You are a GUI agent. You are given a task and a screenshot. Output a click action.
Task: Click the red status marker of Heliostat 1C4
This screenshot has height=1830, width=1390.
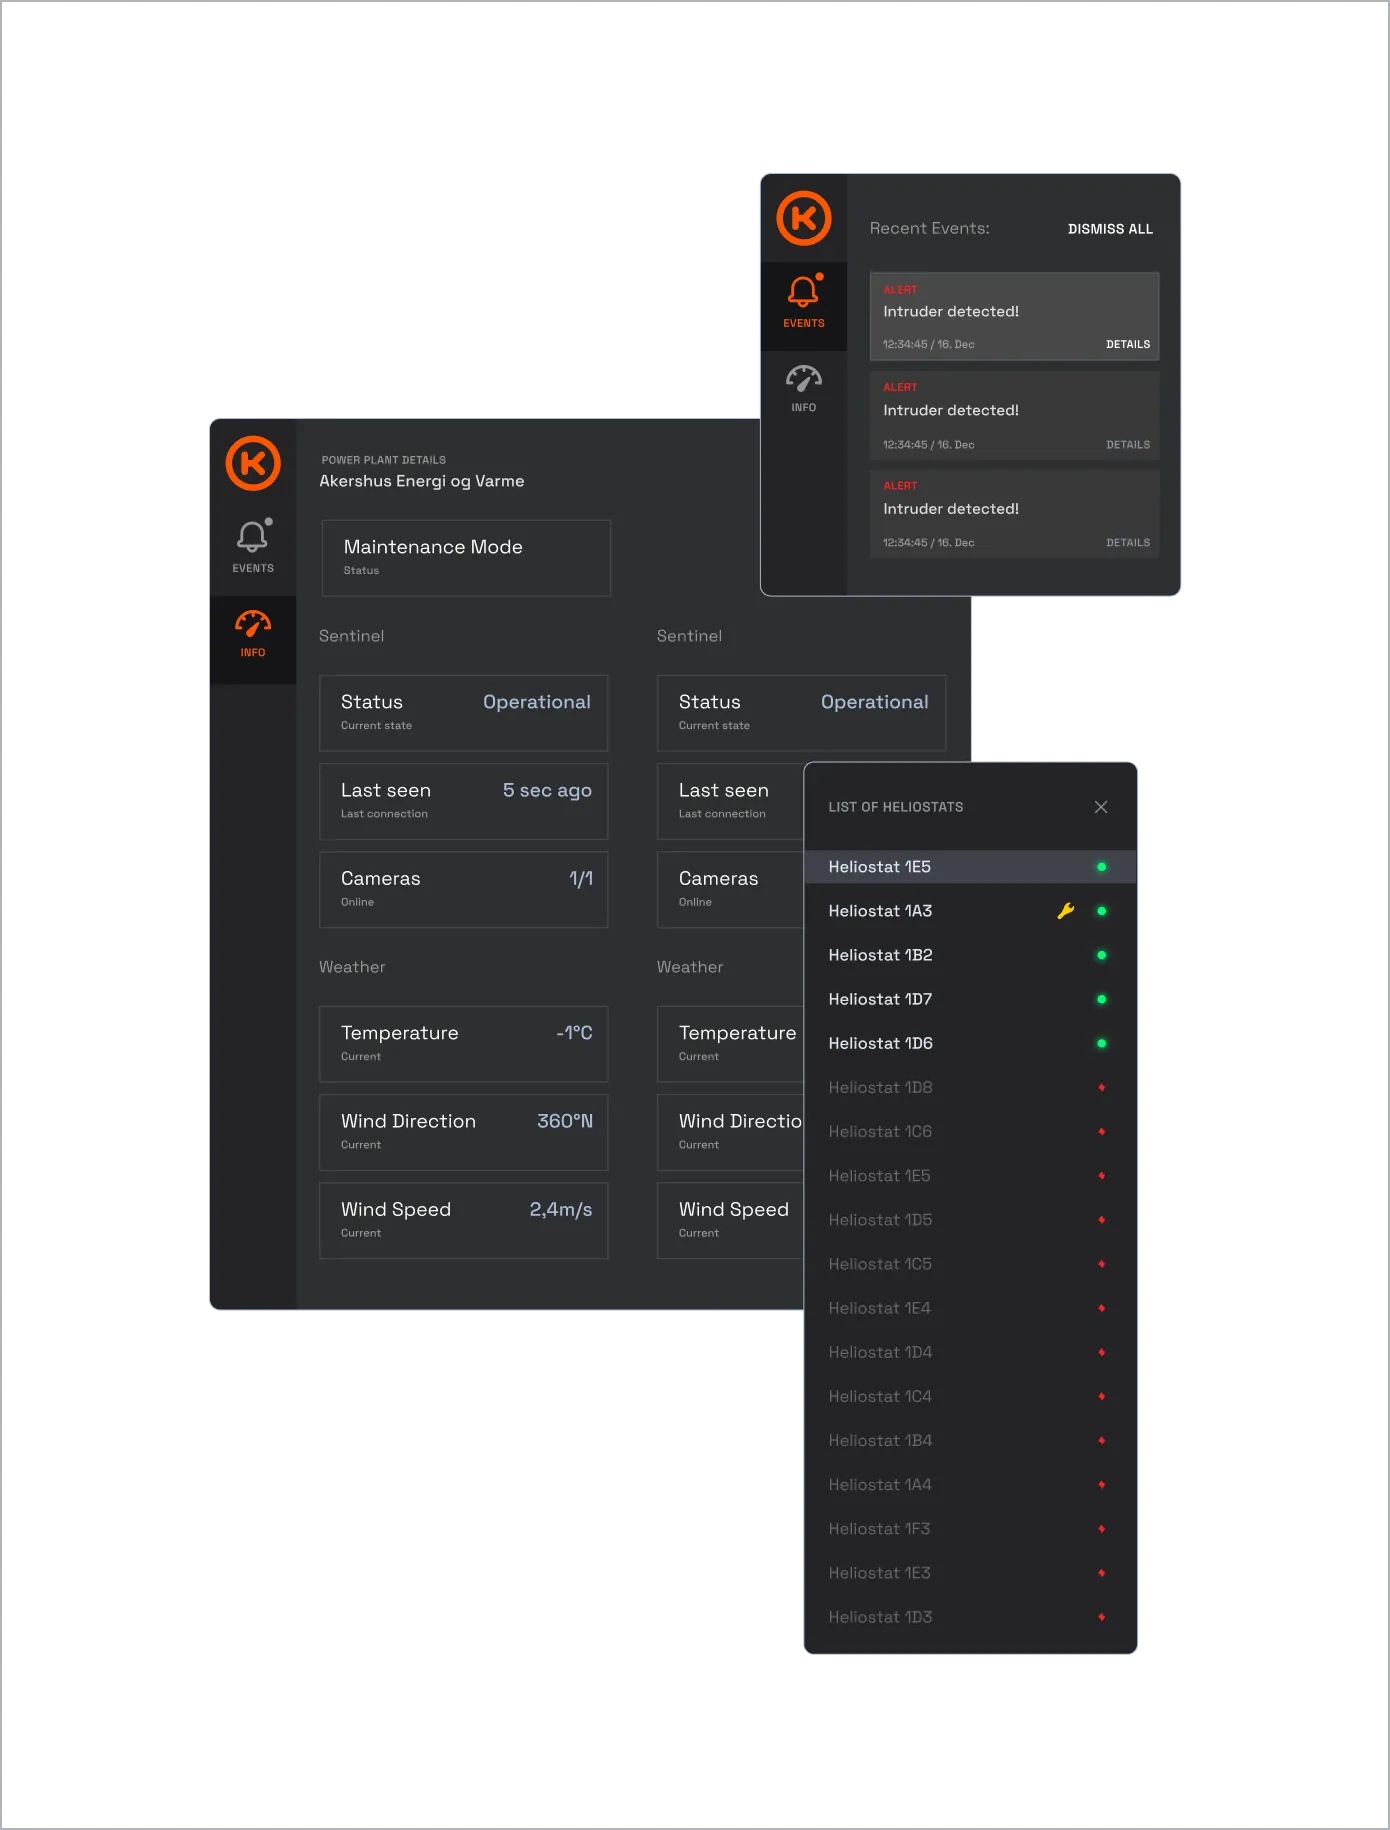[1102, 1396]
